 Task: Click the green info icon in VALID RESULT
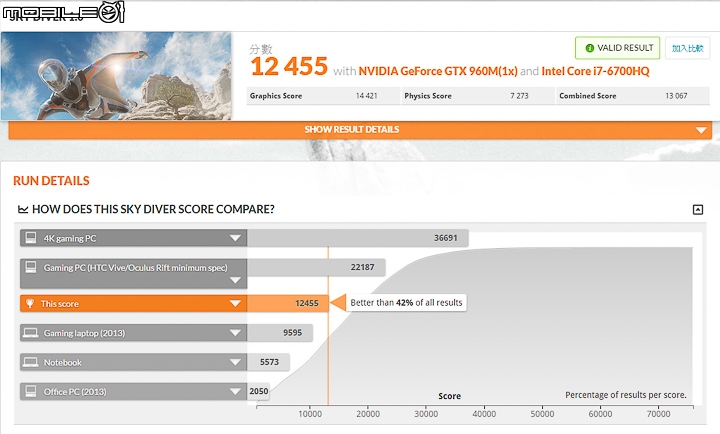coord(590,48)
